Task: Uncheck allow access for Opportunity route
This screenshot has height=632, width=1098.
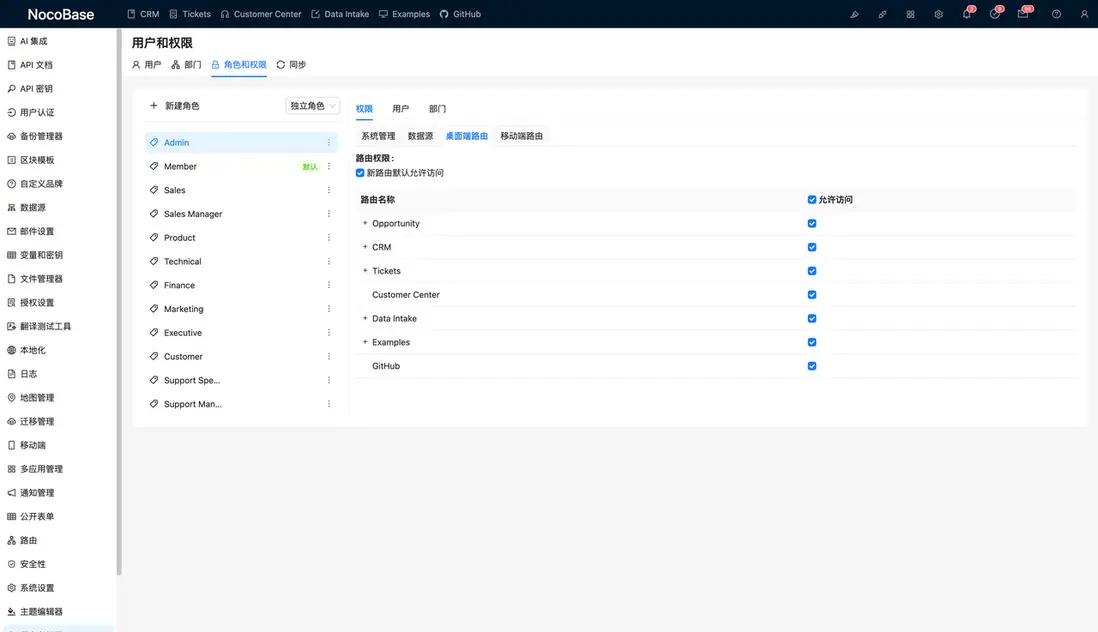Action: [x=812, y=224]
